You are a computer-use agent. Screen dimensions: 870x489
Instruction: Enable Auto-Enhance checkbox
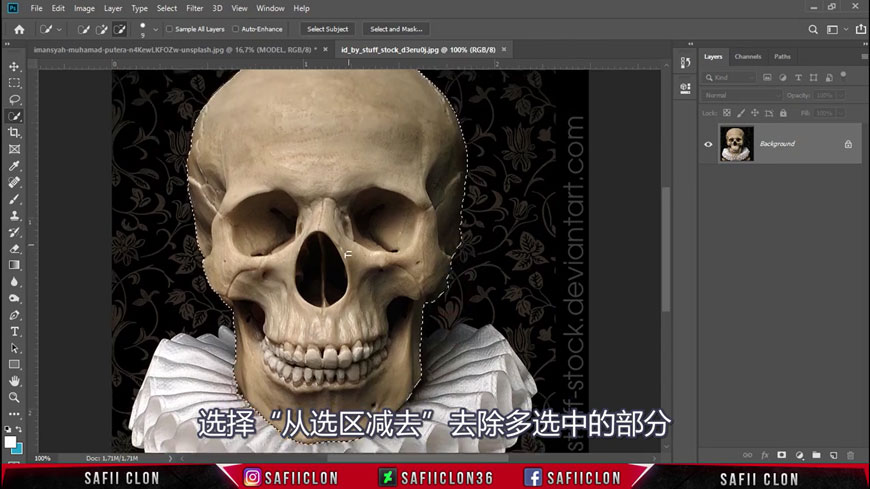(x=236, y=29)
